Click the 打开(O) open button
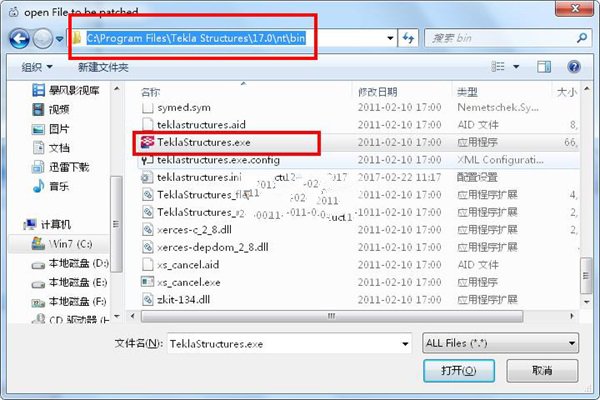Viewport: 600px width, 400px height. tap(459, 371)
